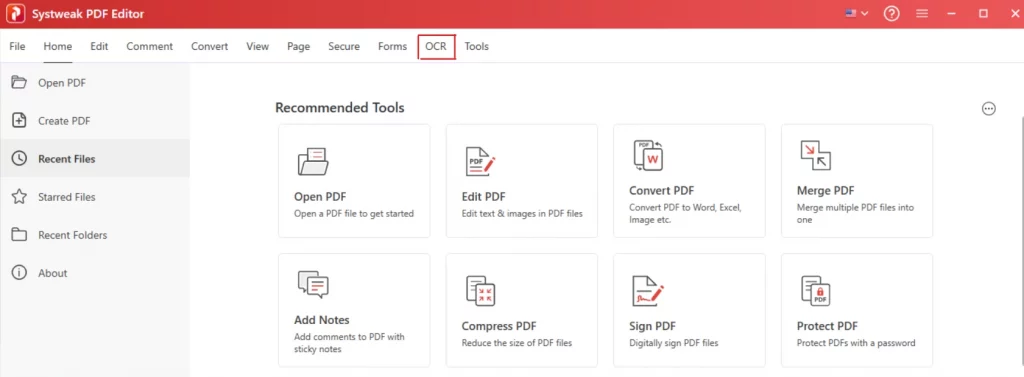Click the Add Notes card title
The image size is (1024, 377).
tap(322, 320)
